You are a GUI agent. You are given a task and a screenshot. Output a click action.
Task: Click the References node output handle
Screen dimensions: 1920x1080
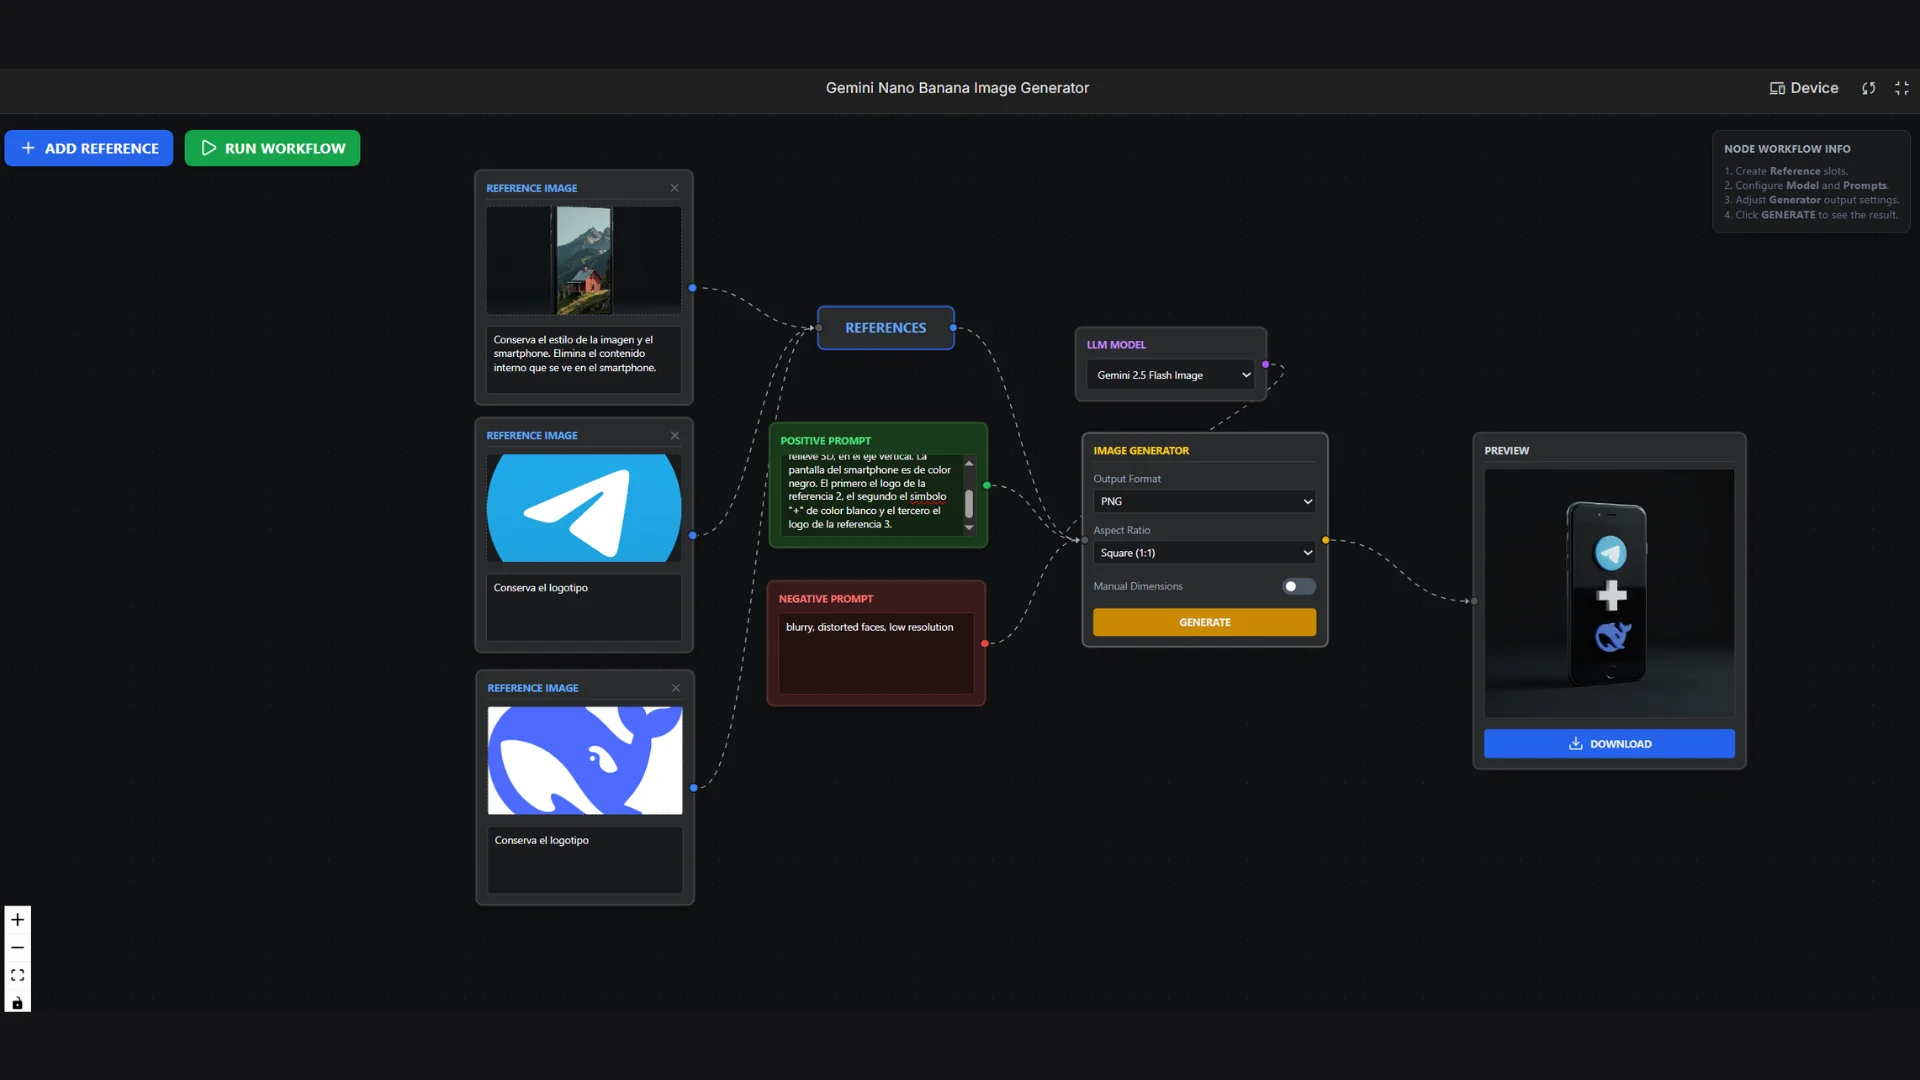point(953,328)
